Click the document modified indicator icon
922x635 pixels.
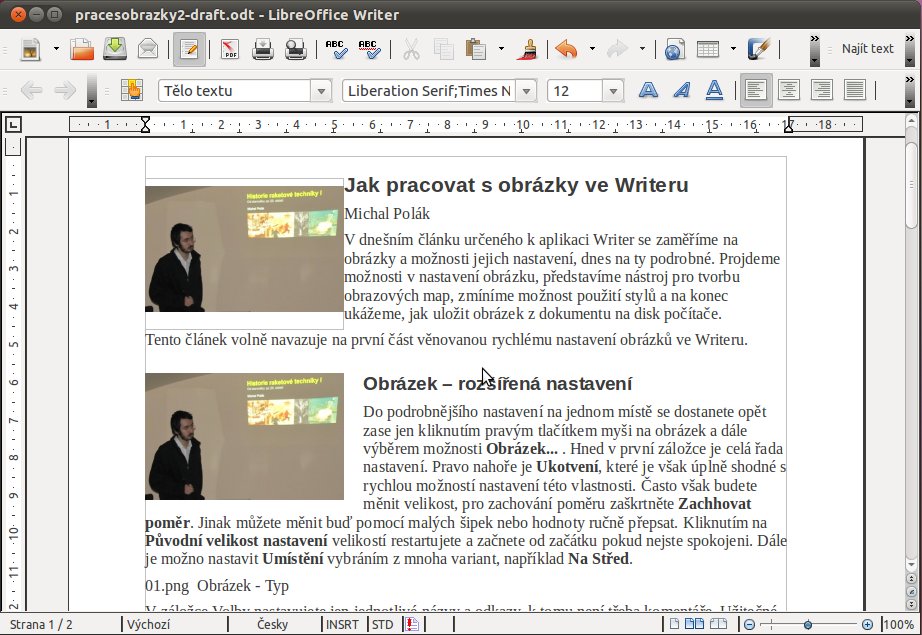coord(412,624)
